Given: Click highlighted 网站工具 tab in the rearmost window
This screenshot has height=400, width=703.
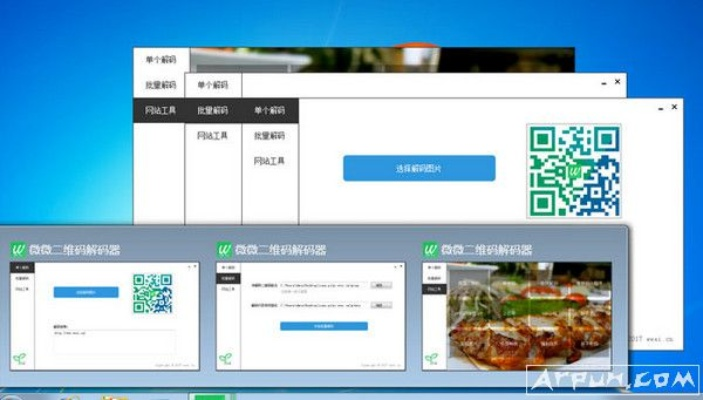Looking at the screenshot, I should pos(160,110).
